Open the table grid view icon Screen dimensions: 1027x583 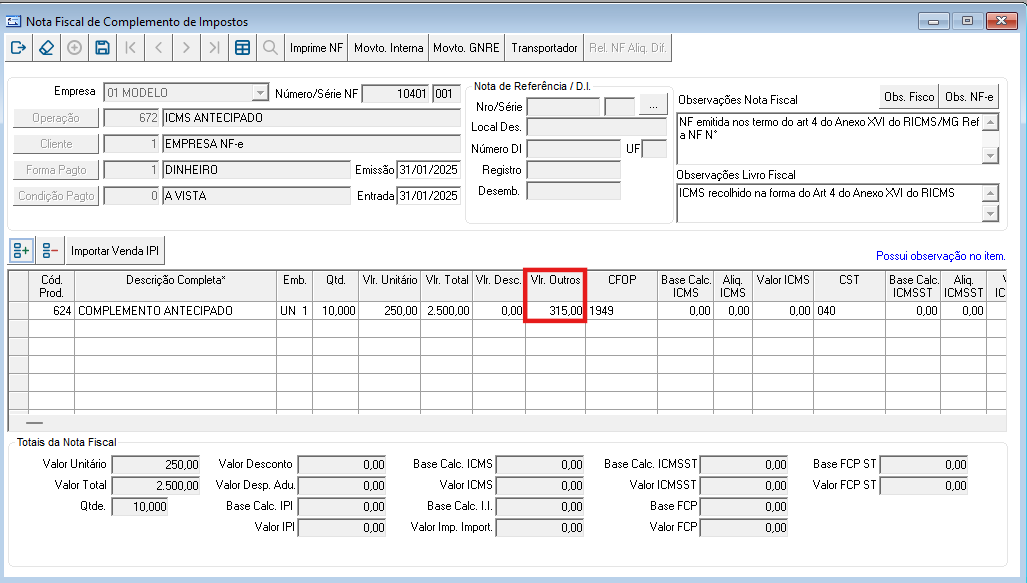(242, 48)
